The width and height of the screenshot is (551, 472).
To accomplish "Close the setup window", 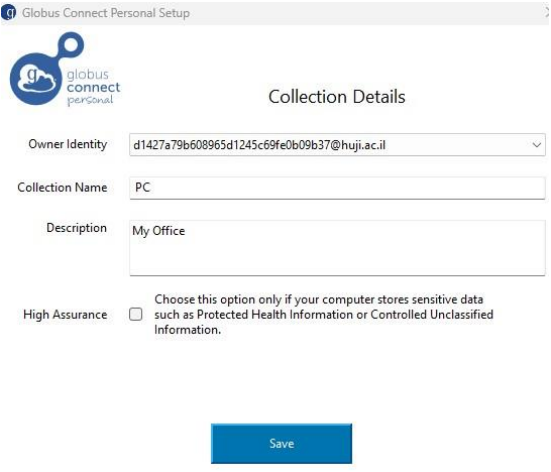I will pos(547,13).
